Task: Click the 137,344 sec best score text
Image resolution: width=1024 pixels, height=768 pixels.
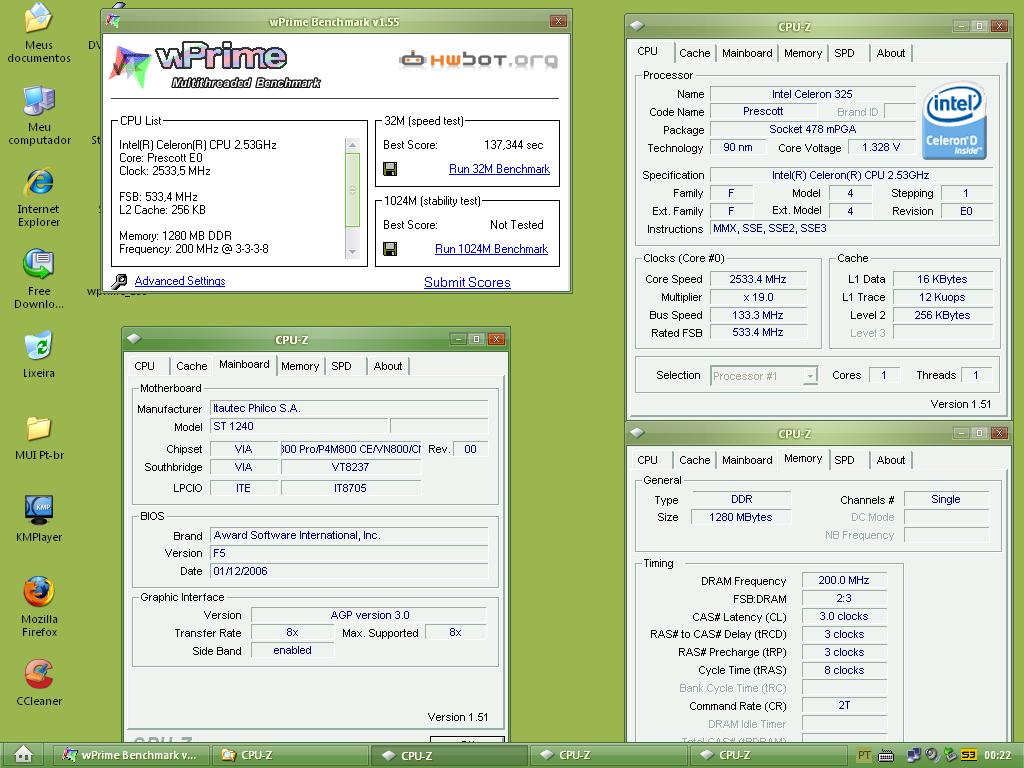Action: [x=513, y=145]
